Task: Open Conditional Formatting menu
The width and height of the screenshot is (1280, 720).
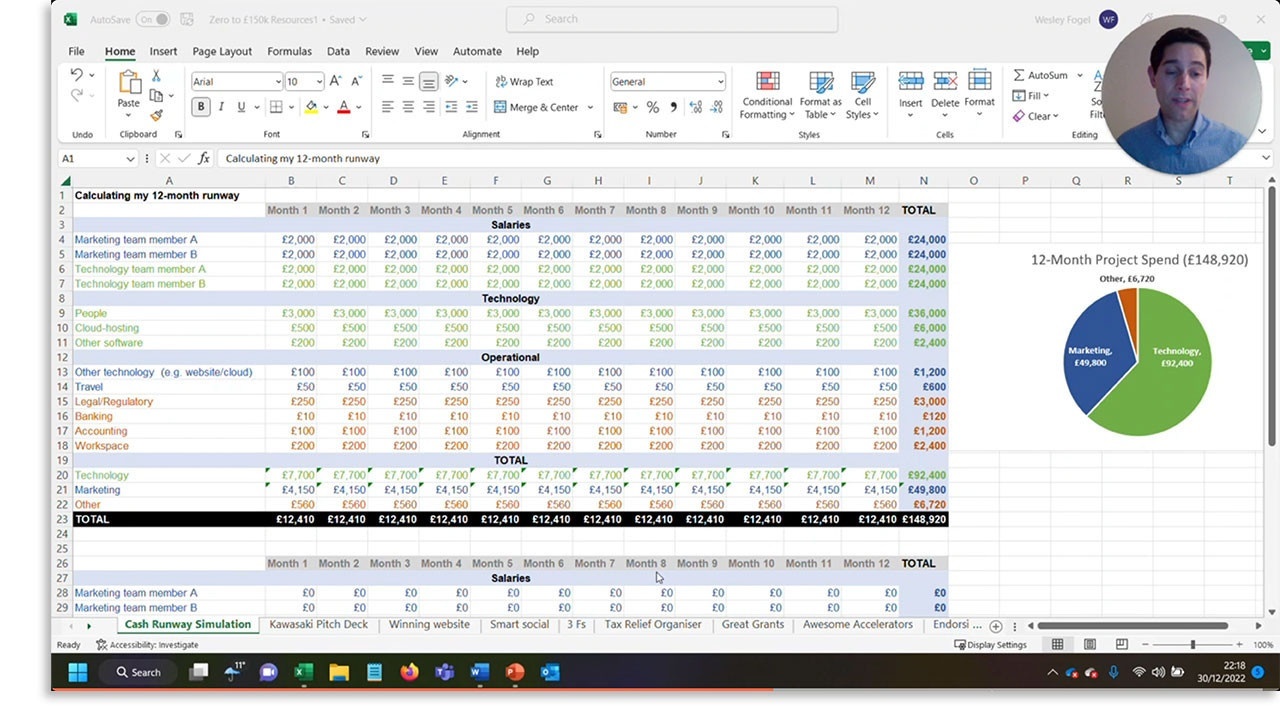Action: tap(768, 96)
